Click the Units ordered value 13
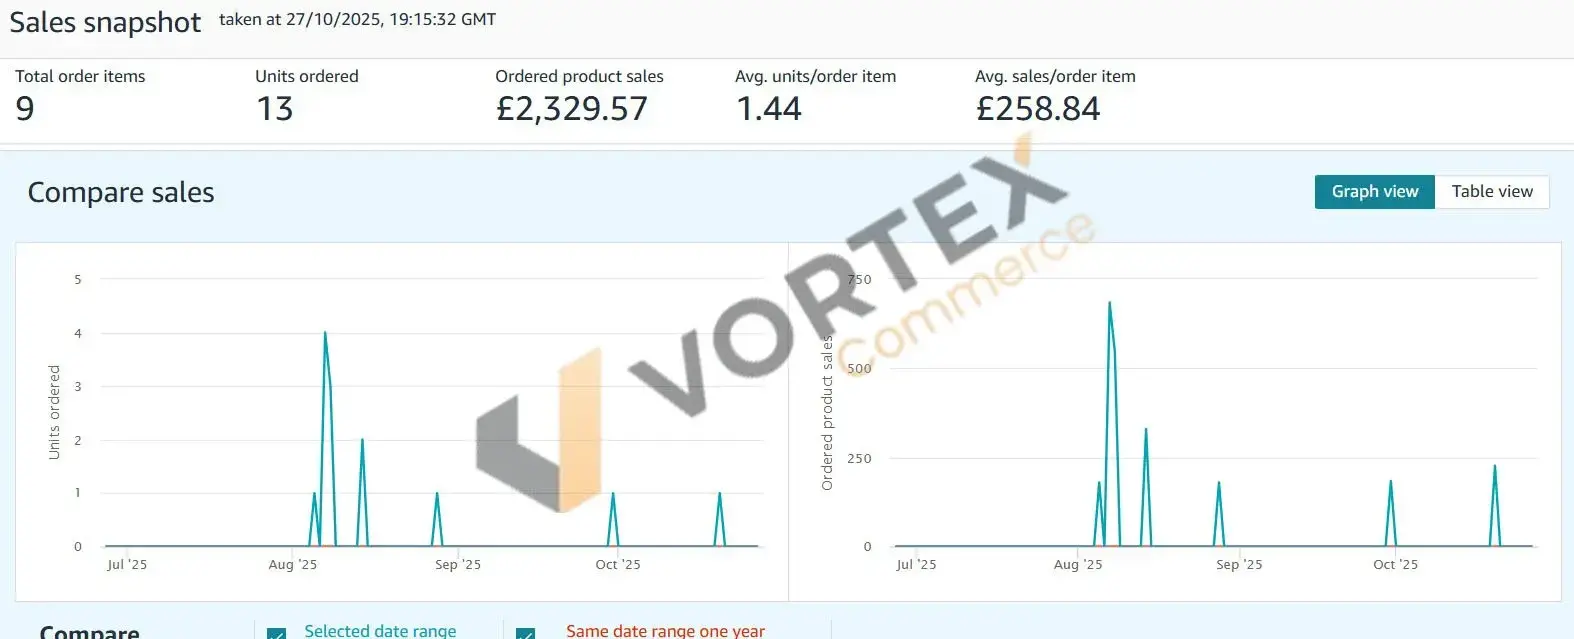Screen dimensions: 1574x639 pyautogui.click(x=274, y=108)
